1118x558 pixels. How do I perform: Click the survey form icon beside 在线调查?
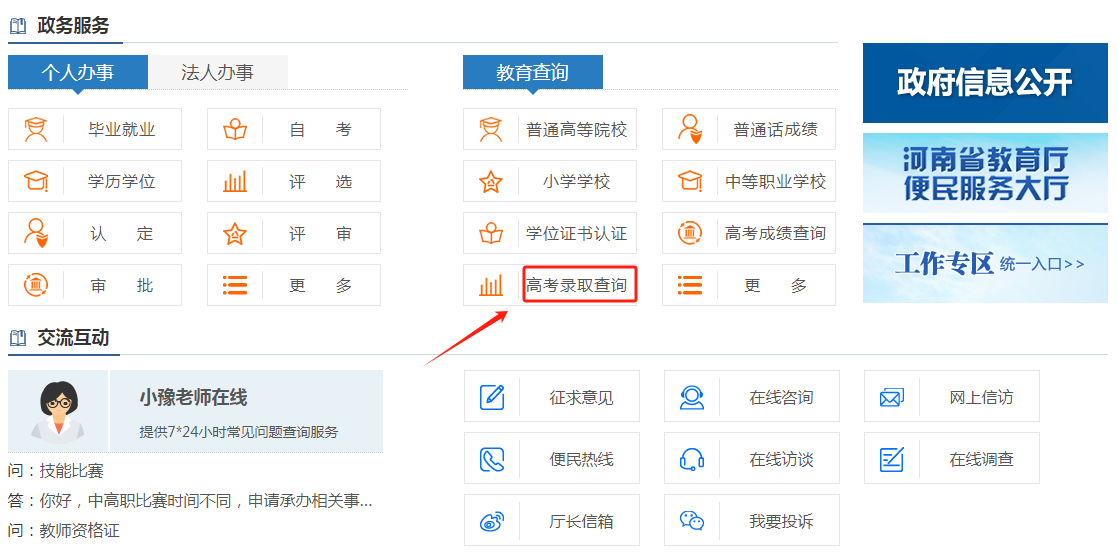[x=892, y=459]
